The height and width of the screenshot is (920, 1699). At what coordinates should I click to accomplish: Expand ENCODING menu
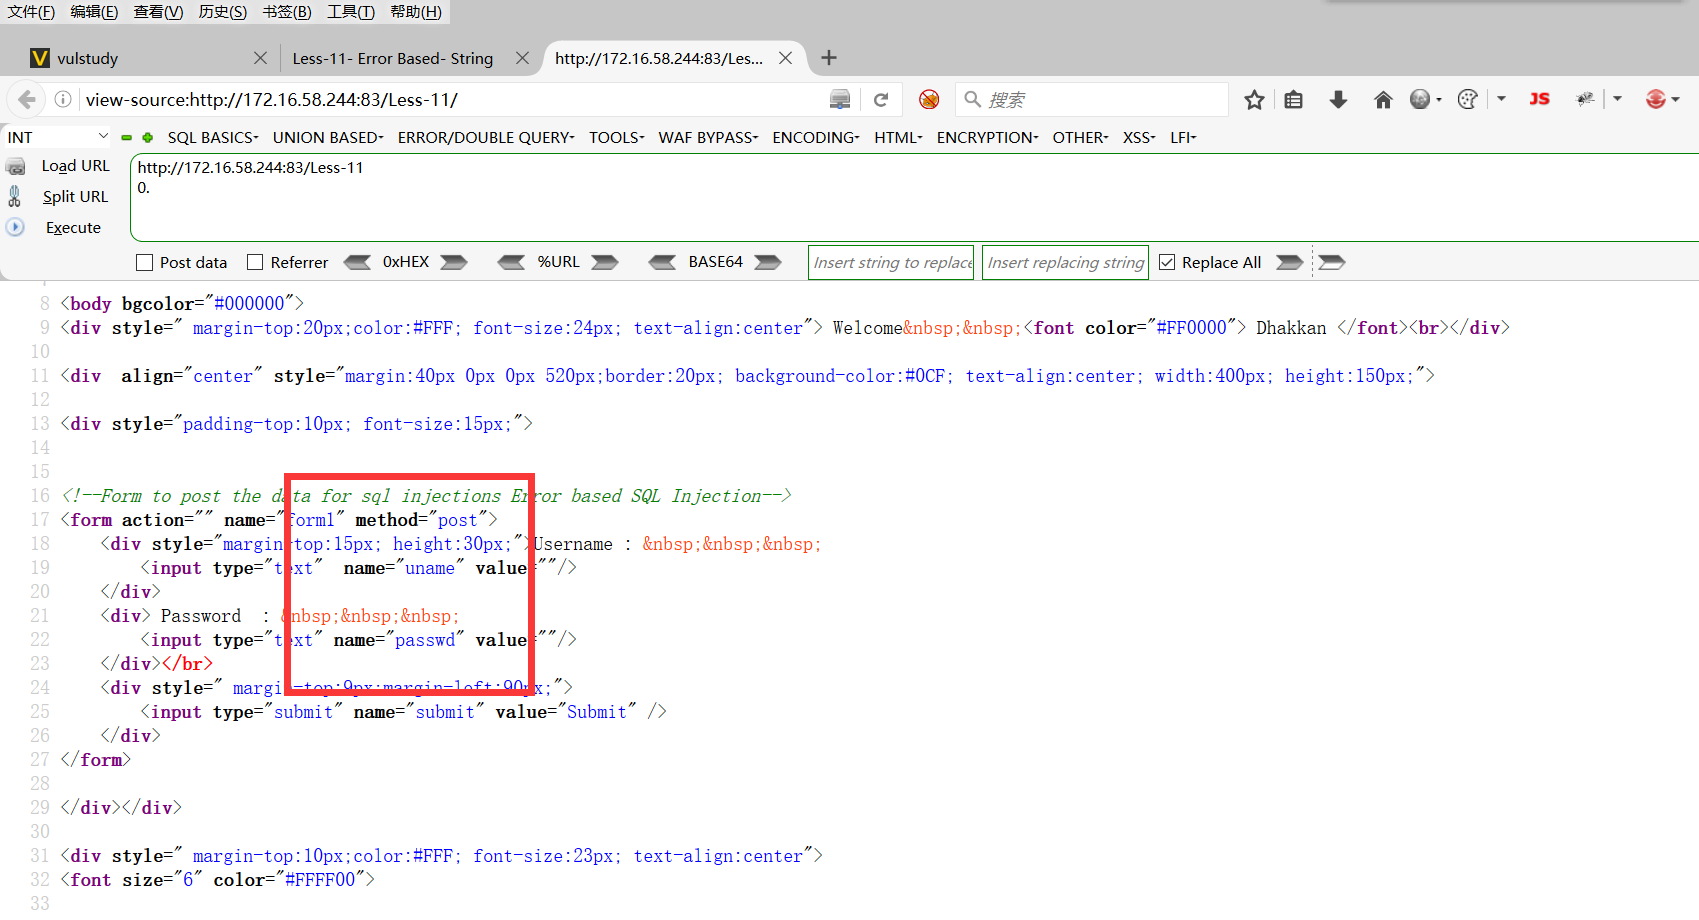pos(816,137)
